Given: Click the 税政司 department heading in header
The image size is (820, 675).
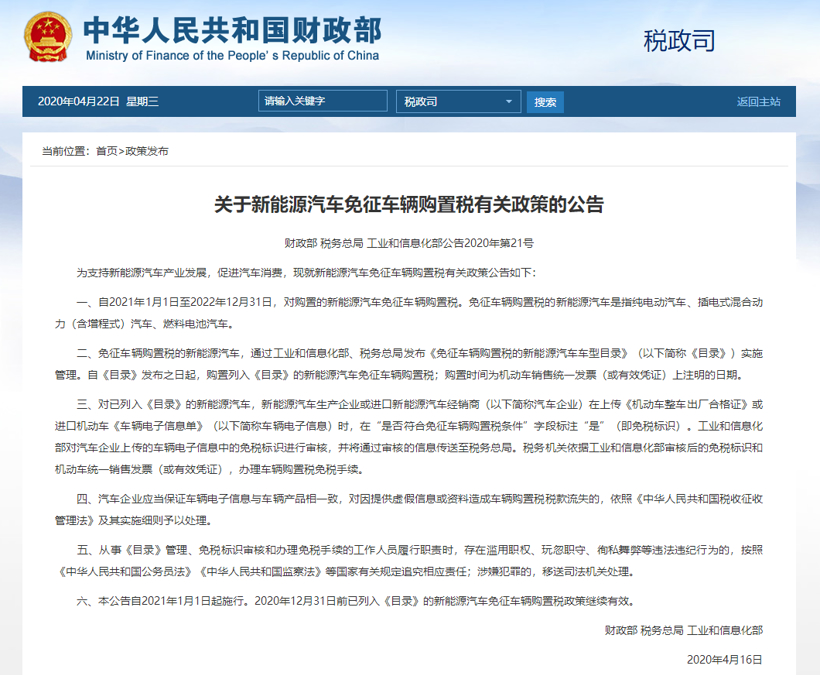Looking at the screenshot, I should [680, 40].
